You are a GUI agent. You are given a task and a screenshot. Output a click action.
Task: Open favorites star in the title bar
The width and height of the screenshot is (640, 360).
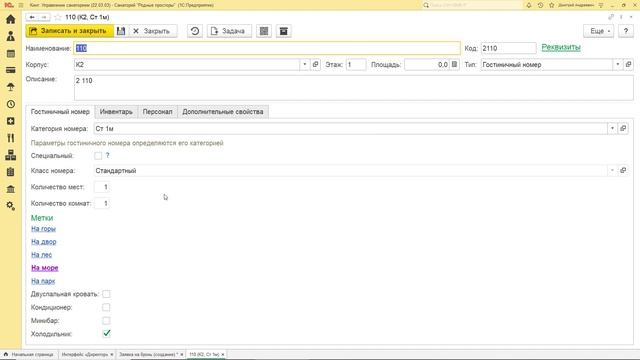[551, 5]
